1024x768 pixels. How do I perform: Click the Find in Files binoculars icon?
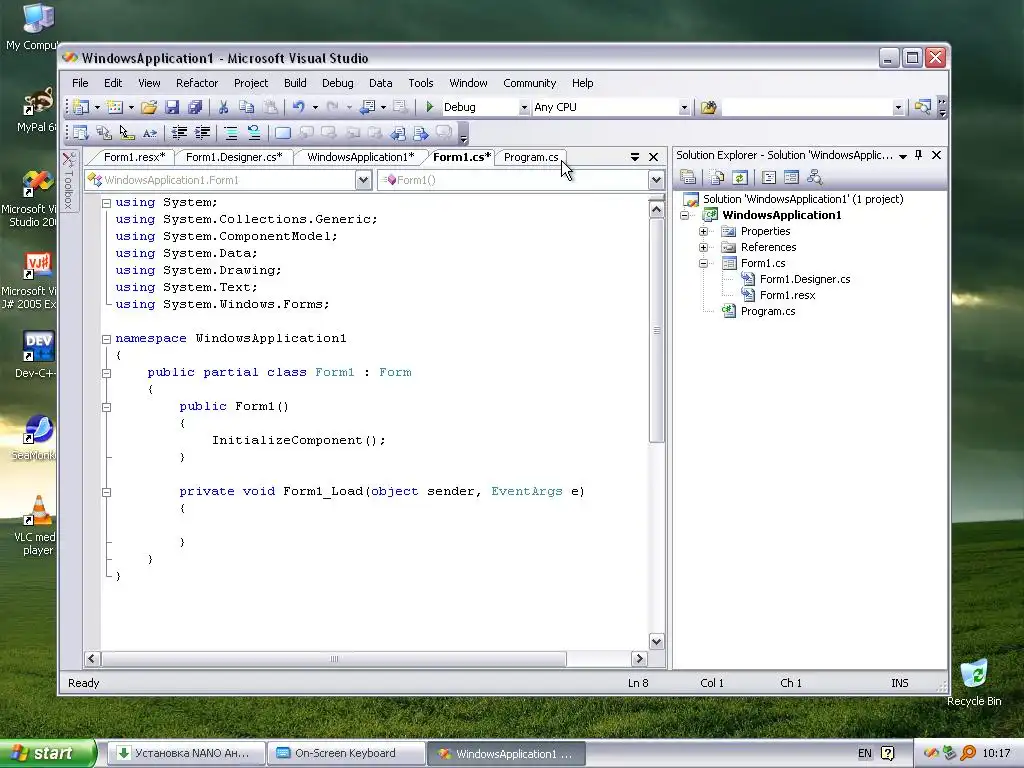pyautogui.click(x=709, y=107)
